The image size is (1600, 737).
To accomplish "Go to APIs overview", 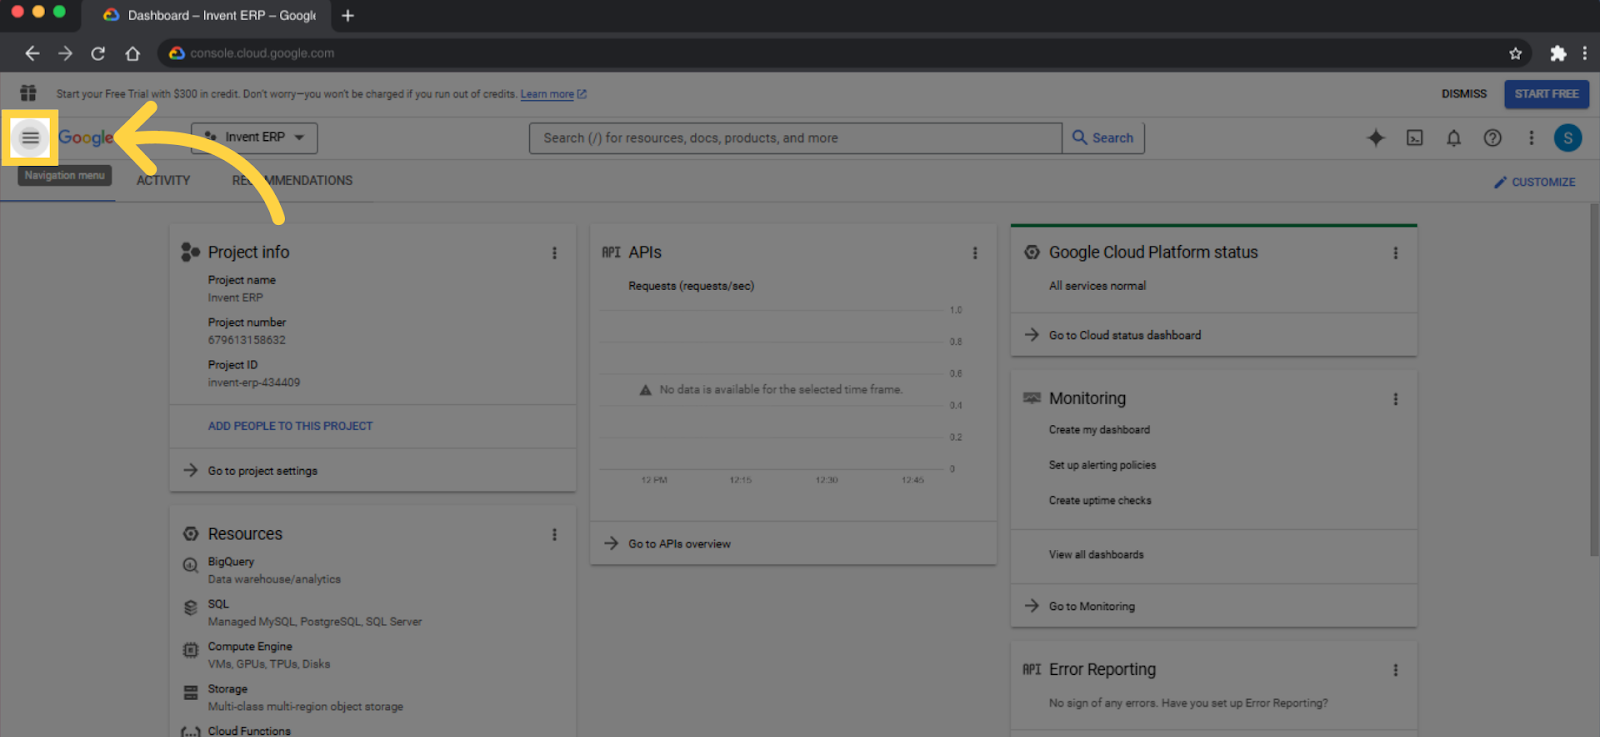I will tap(679, 544).
